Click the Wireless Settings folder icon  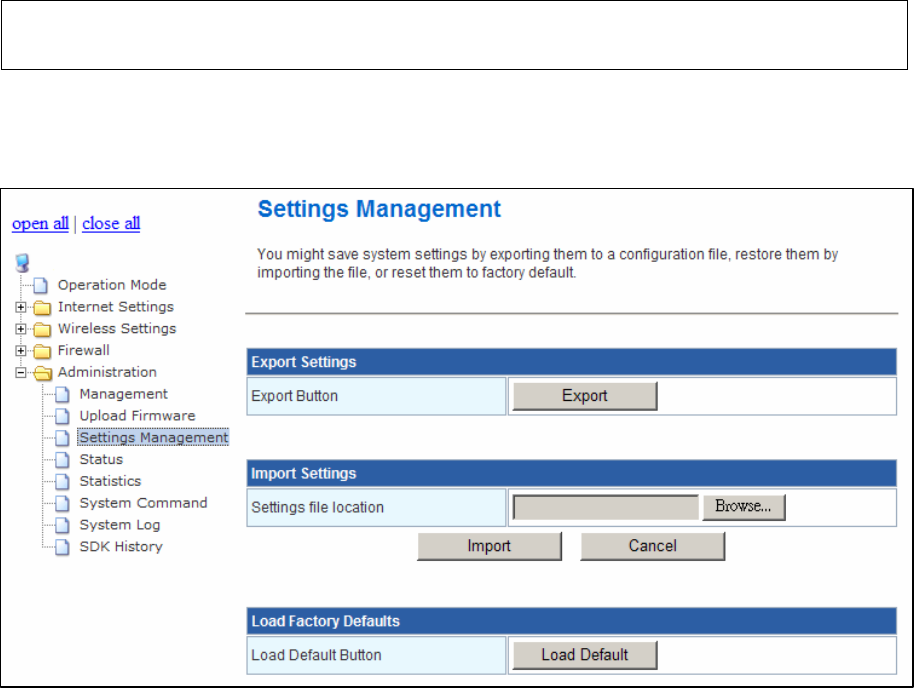pyautogui.click(x=42, y=329)
